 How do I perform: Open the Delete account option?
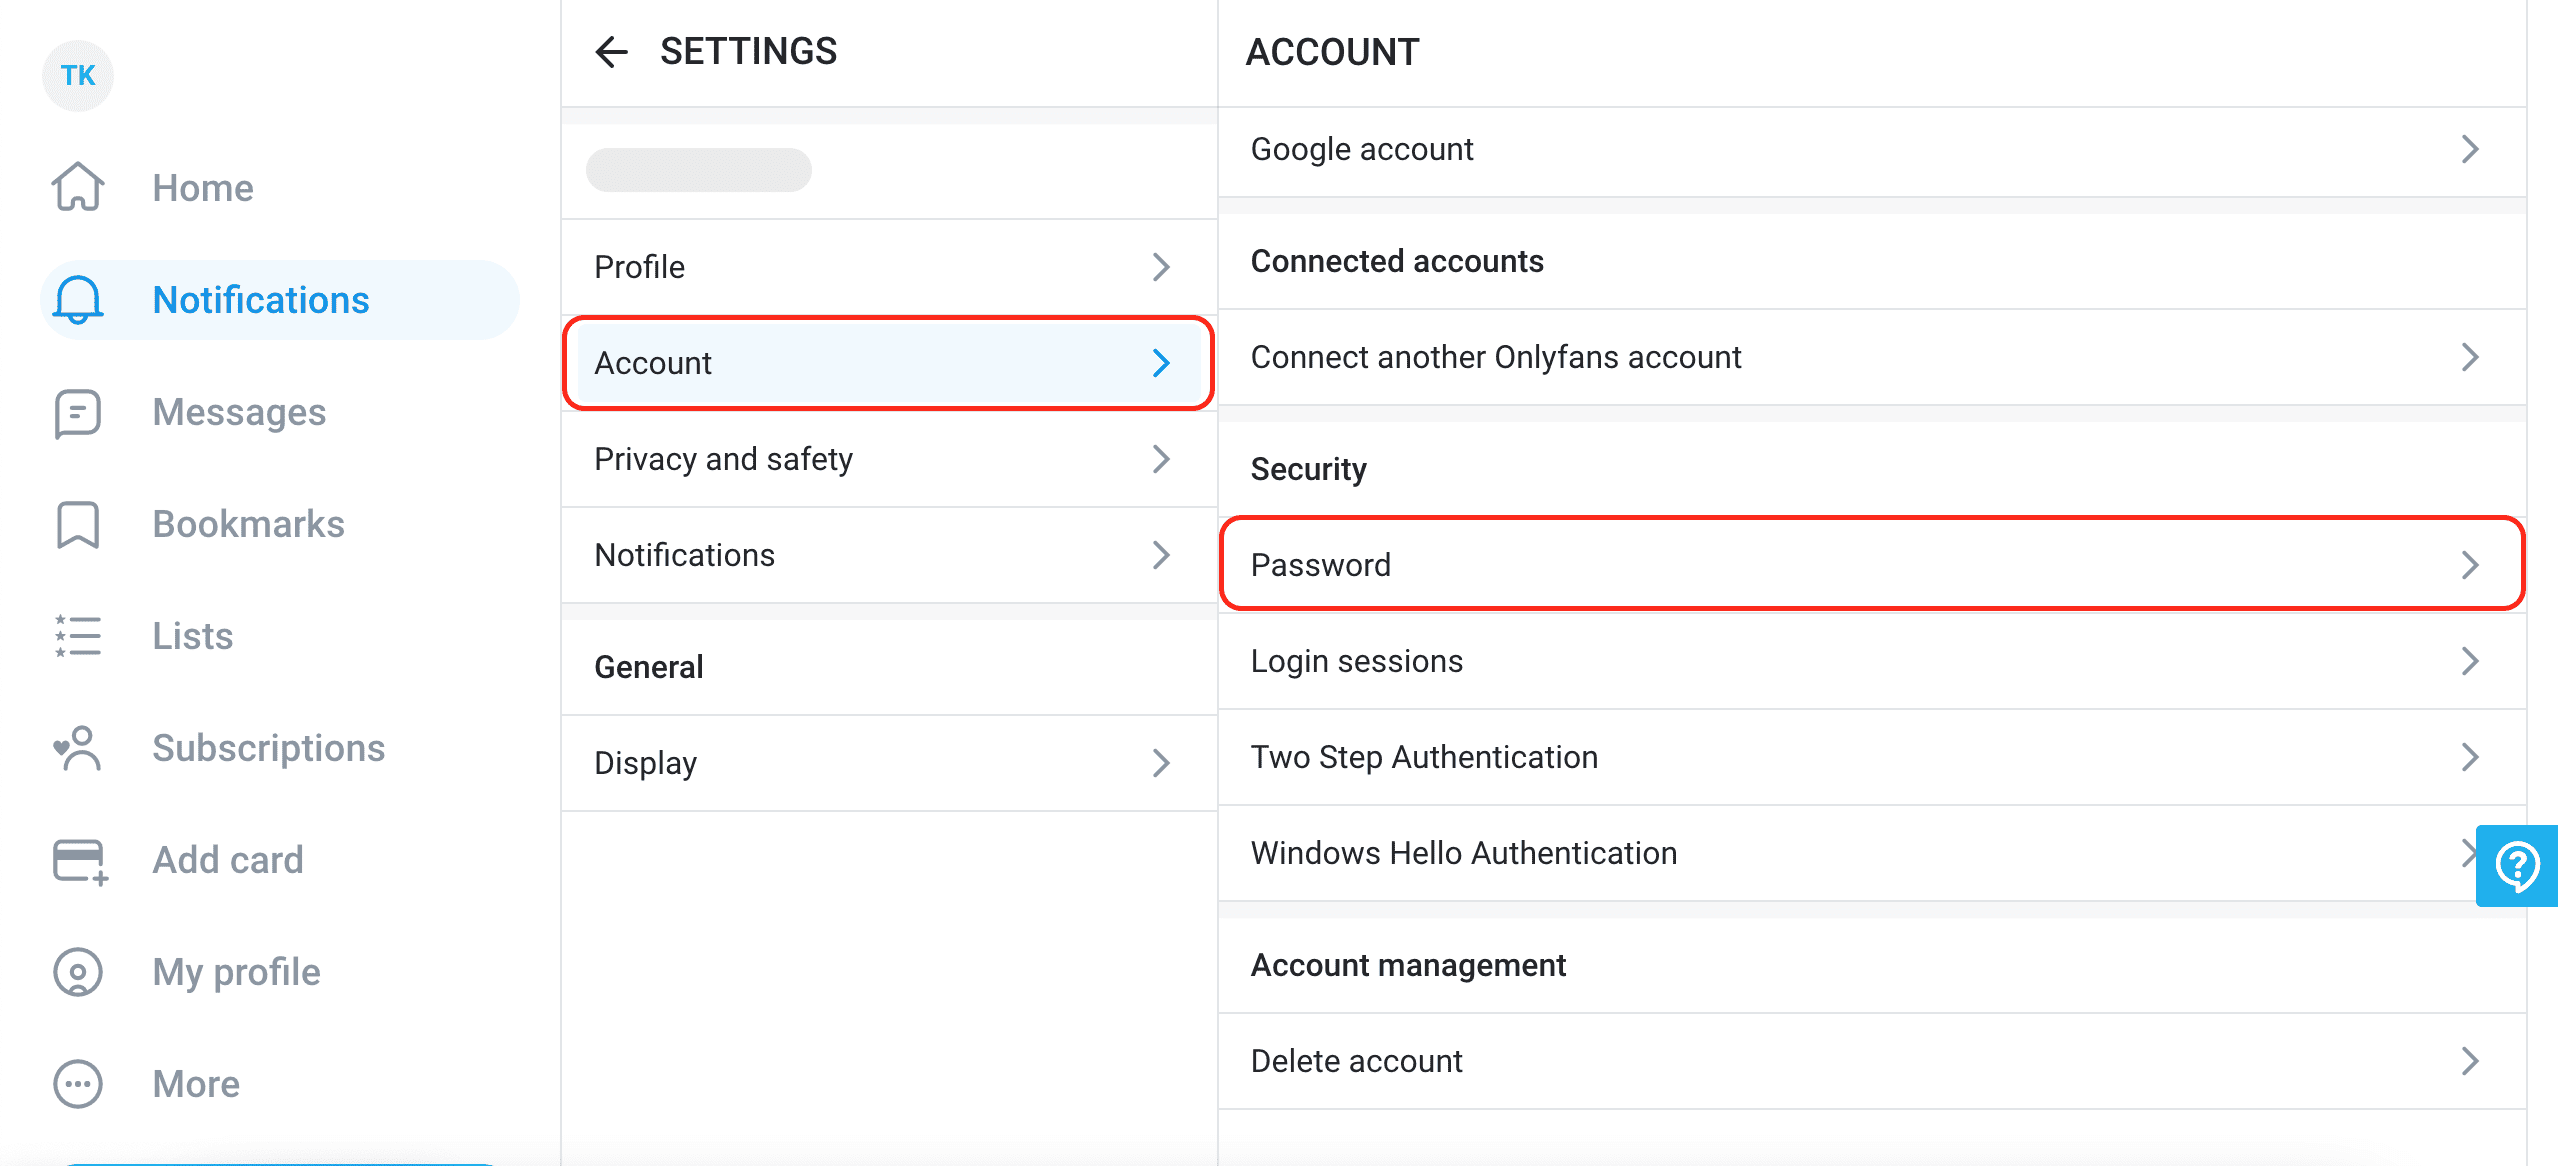click(x=1870, y=1061)
